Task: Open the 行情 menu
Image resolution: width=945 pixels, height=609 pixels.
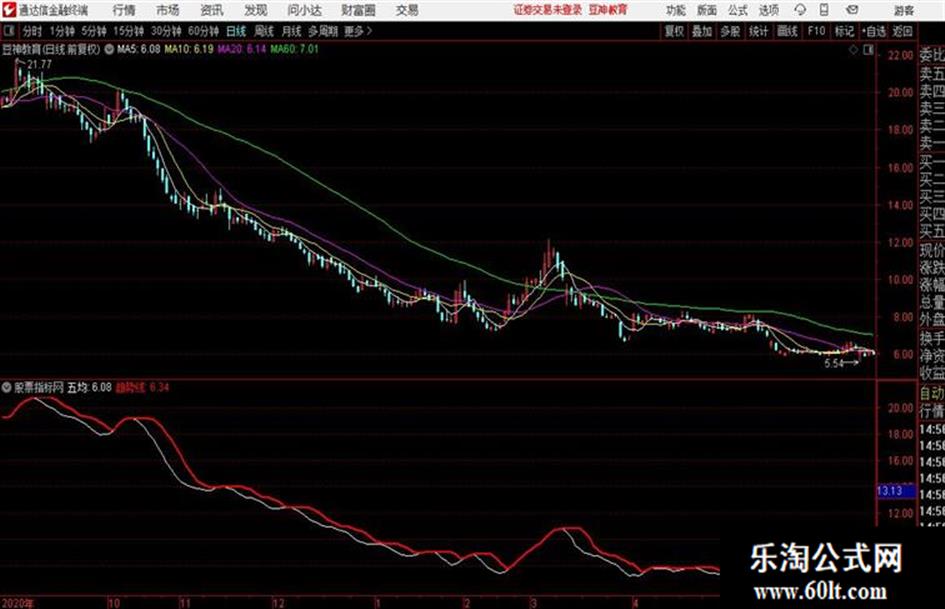Action: pos(124,10)
